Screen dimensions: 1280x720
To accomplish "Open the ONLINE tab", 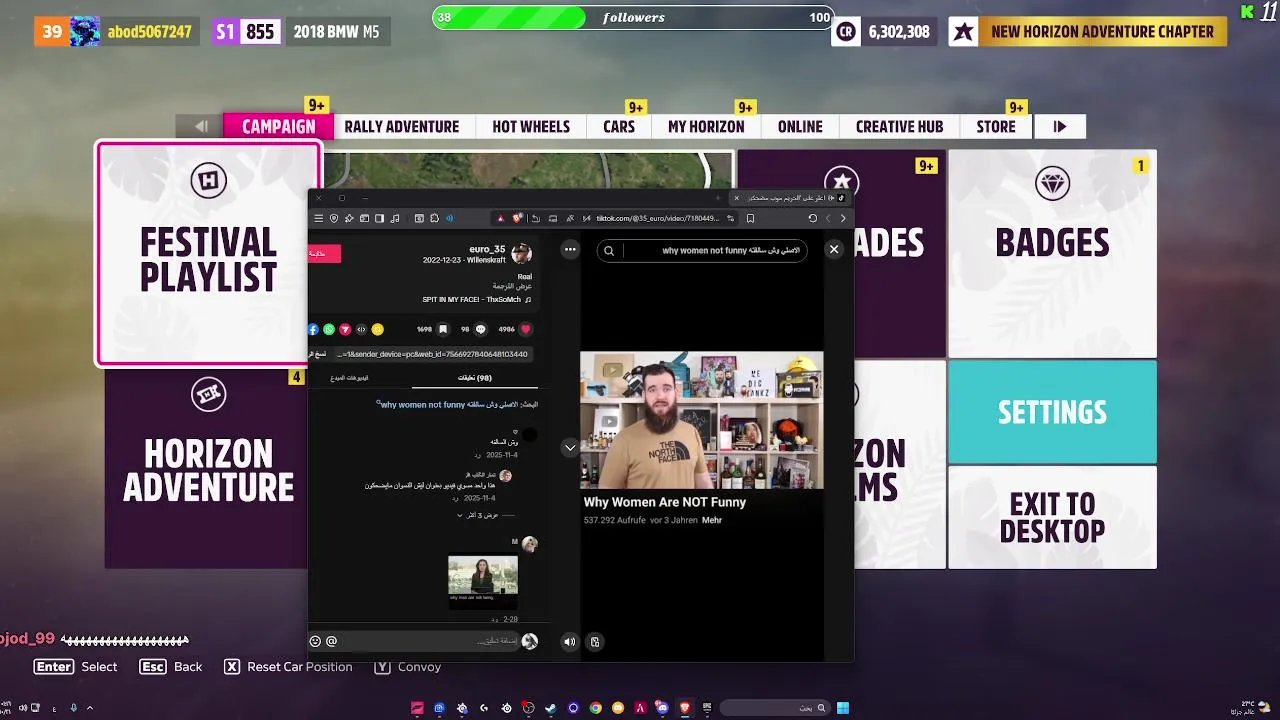I will [x=800, y=127].
